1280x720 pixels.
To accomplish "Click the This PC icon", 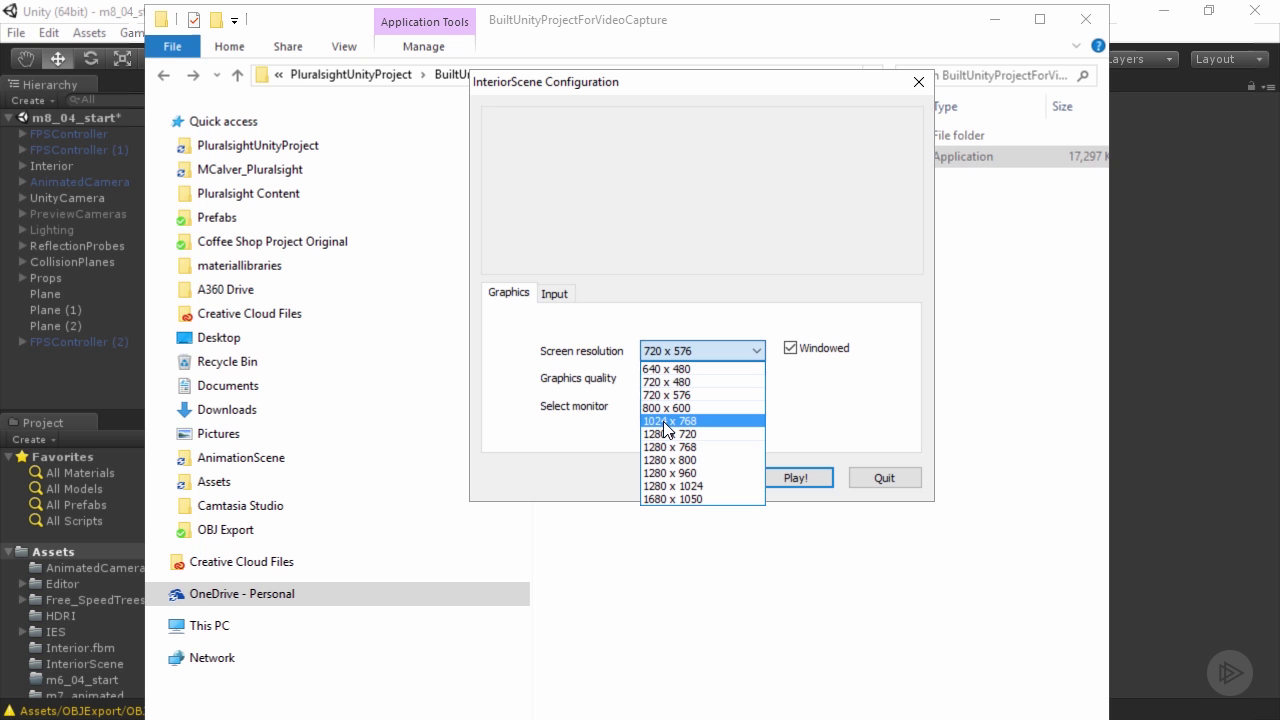I will pos(177,626).
